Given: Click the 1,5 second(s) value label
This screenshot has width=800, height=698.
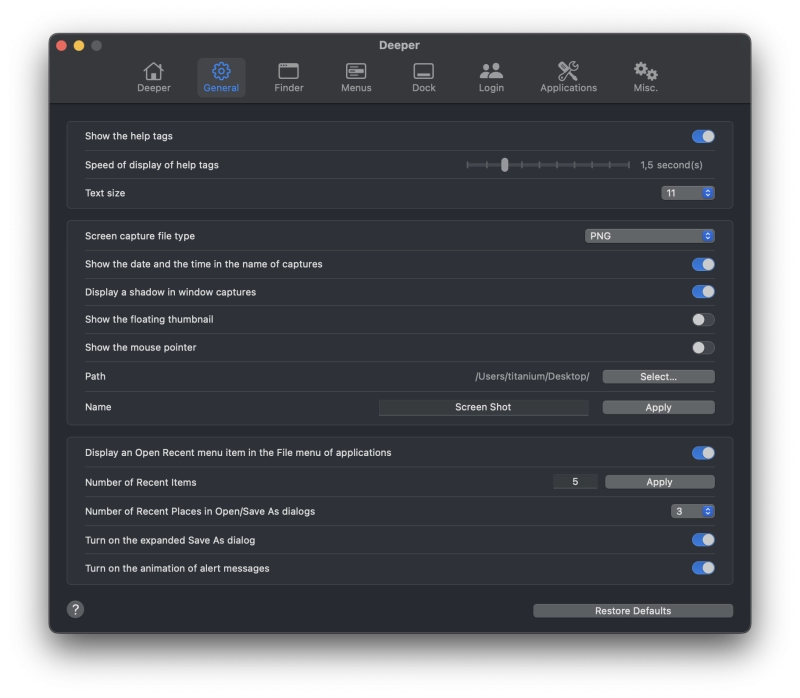Looking at the screenshot, I should pyautogui.click(x=671, y=165).
